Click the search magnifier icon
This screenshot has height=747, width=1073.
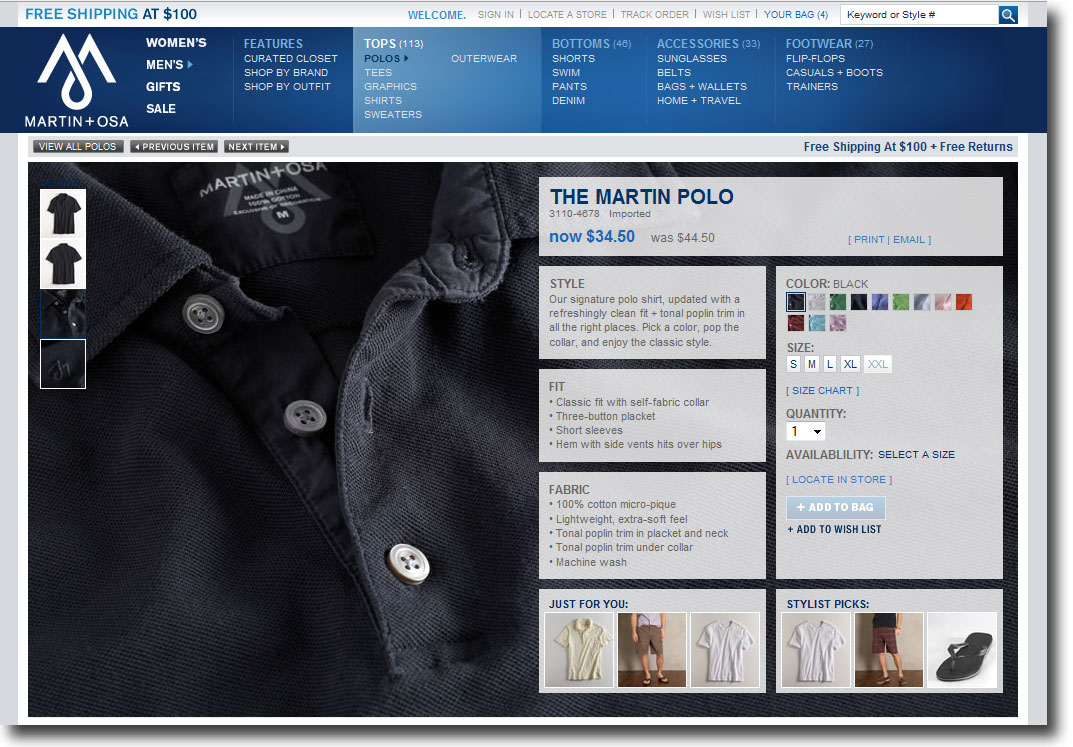(1007, 14)
